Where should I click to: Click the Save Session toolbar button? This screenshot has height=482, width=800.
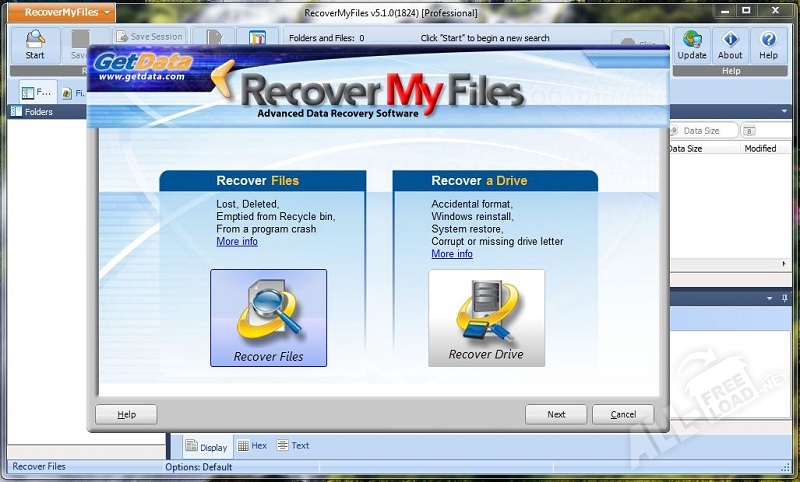(x=149, y=37)
